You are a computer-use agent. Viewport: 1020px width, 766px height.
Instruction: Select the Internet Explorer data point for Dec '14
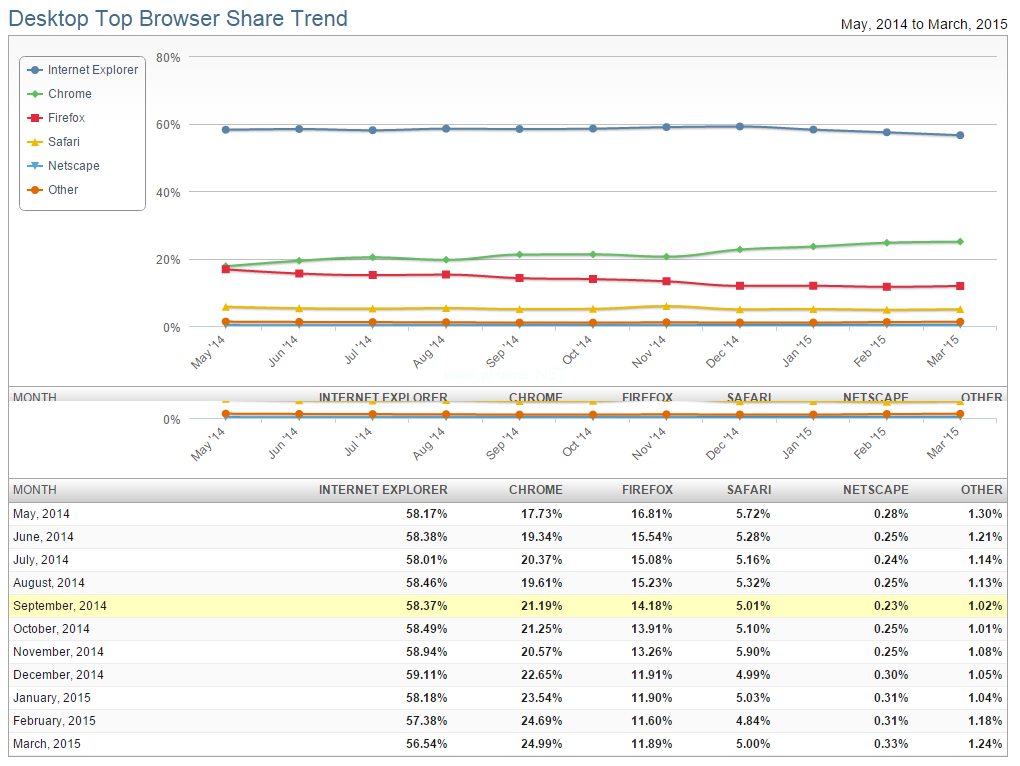click(x=739, y=126)
